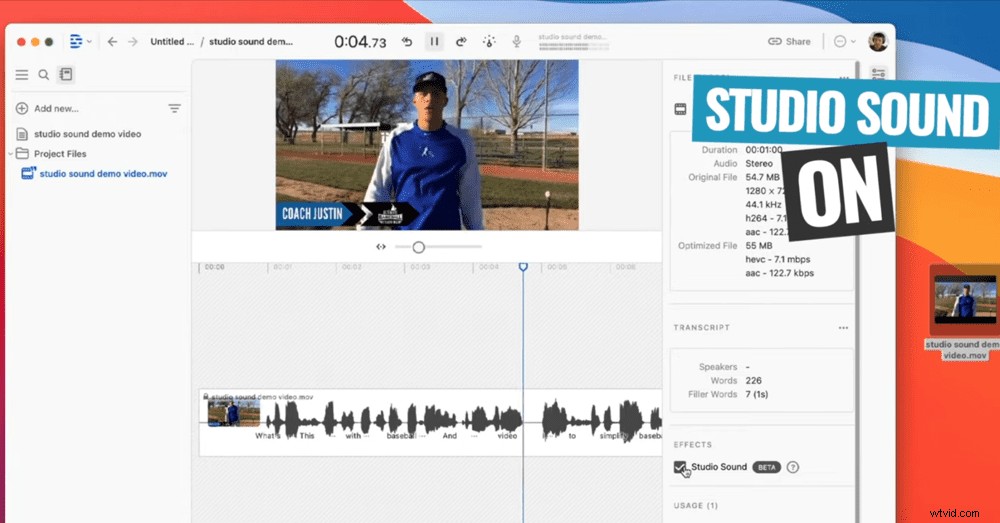This screenshot has width=1000, height=523.
Task: Click the timeline zoom fit arrows icon
Action: (381, 247)
